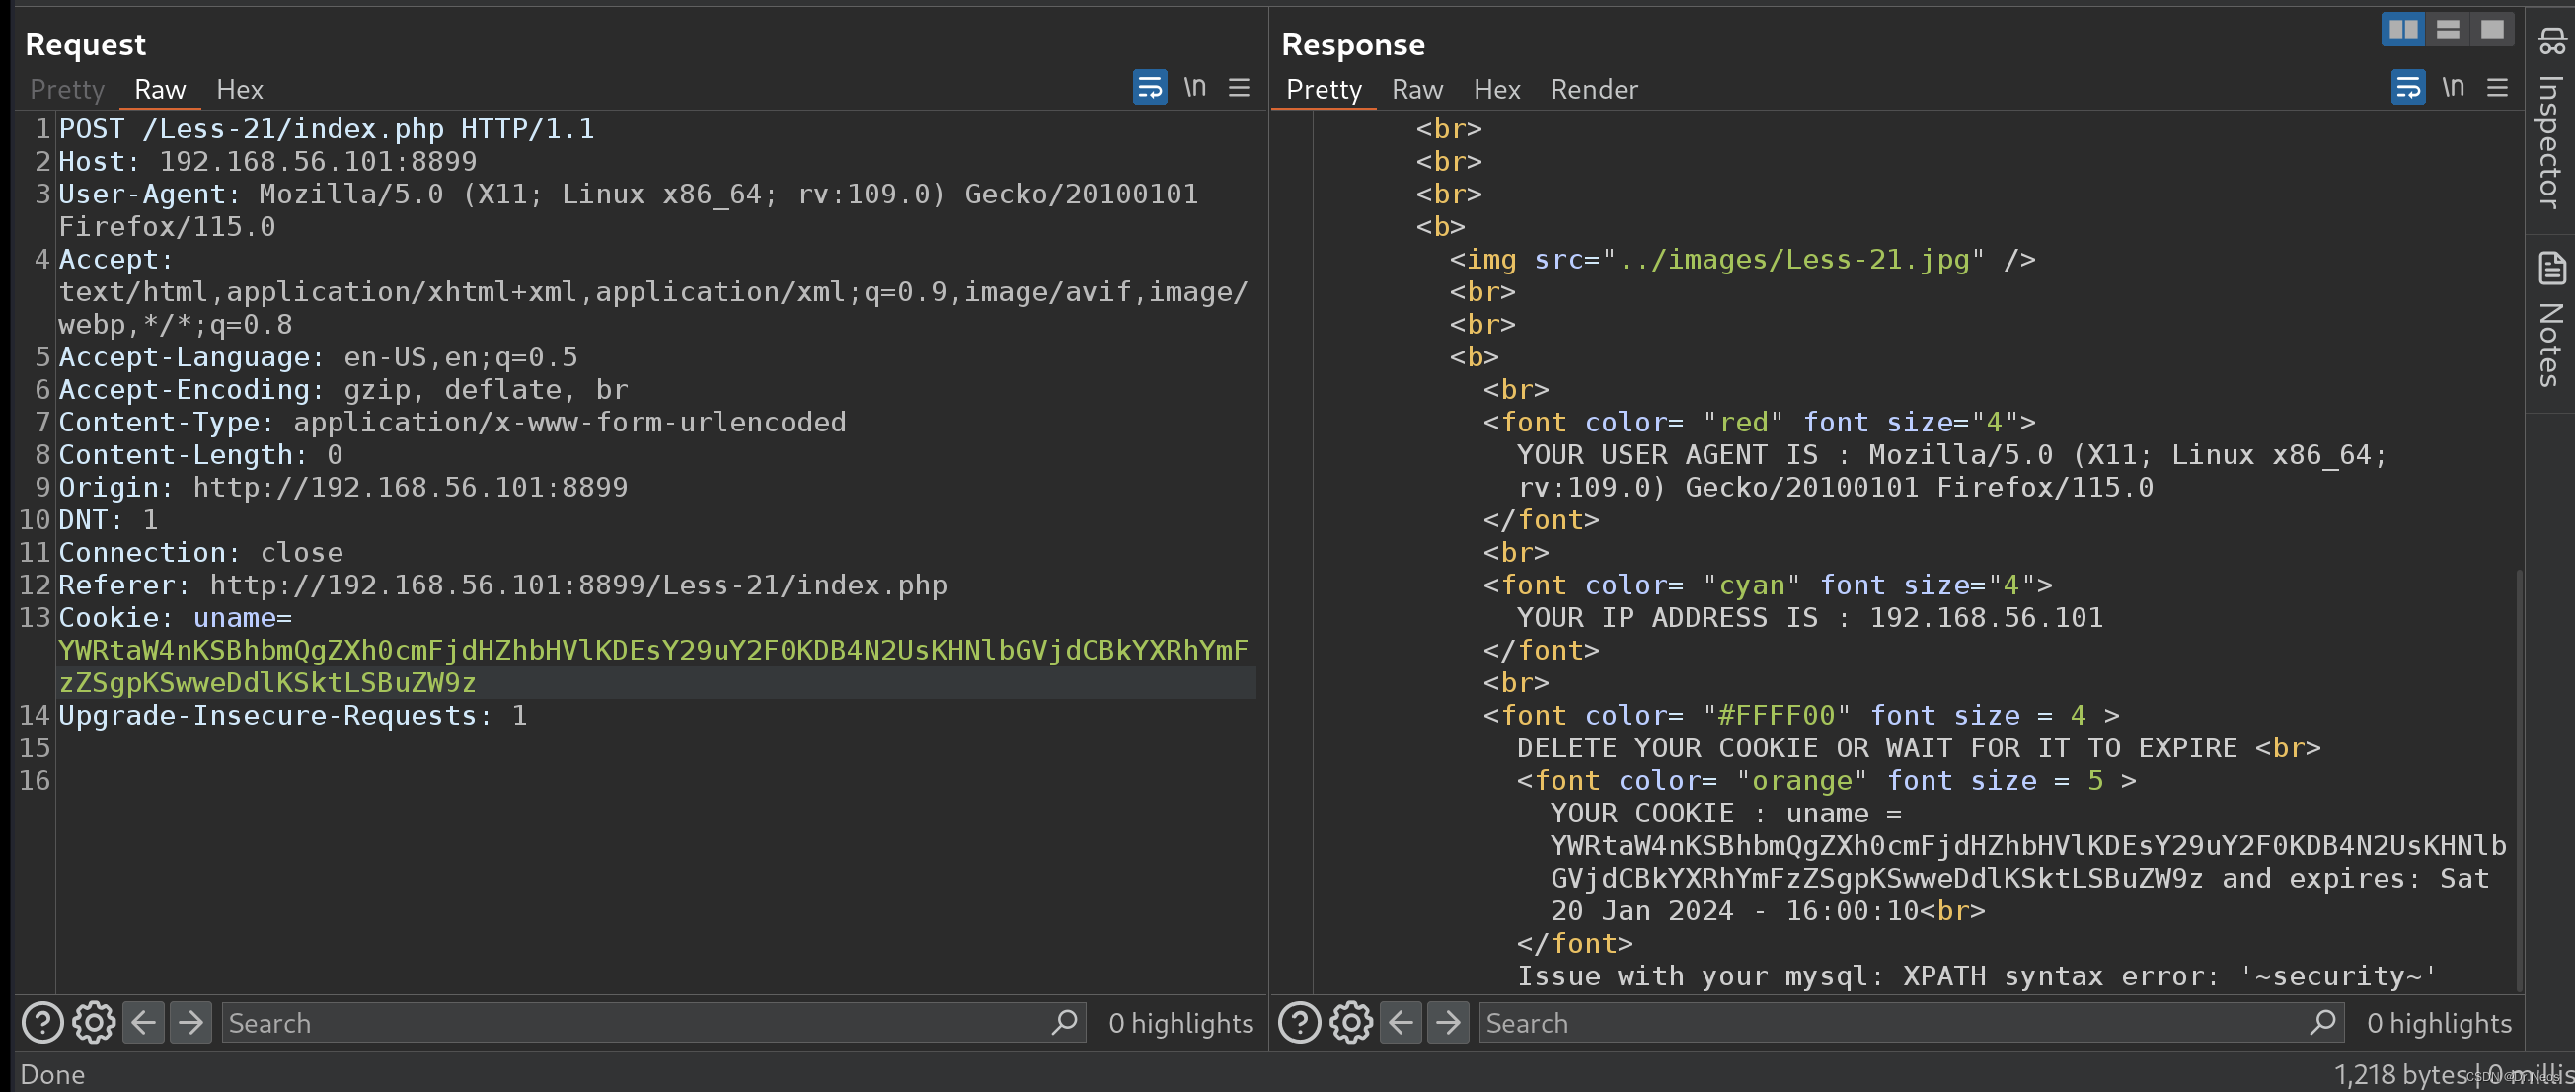The height and width of the screenshot is (1092, 2576).
Task: Click the Response 0 highlights label
Action: tap(2439, 1022)
